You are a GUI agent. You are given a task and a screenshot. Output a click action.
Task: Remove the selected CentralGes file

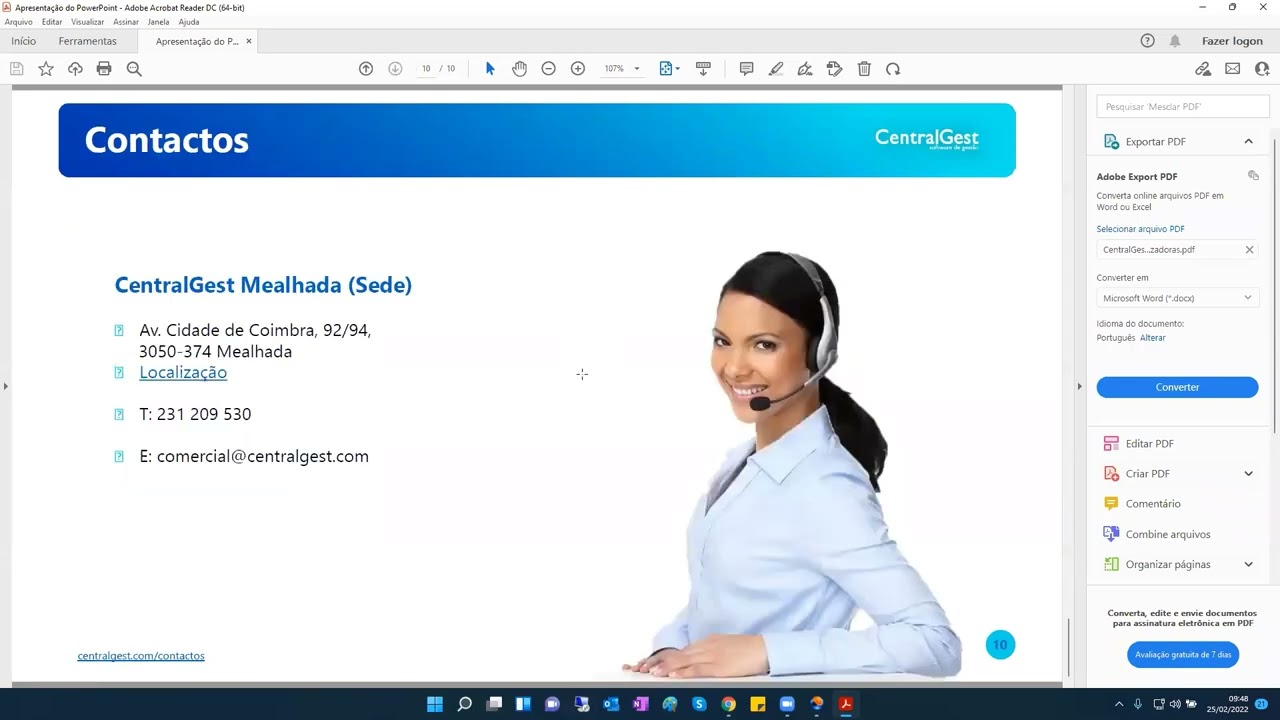1249,250
